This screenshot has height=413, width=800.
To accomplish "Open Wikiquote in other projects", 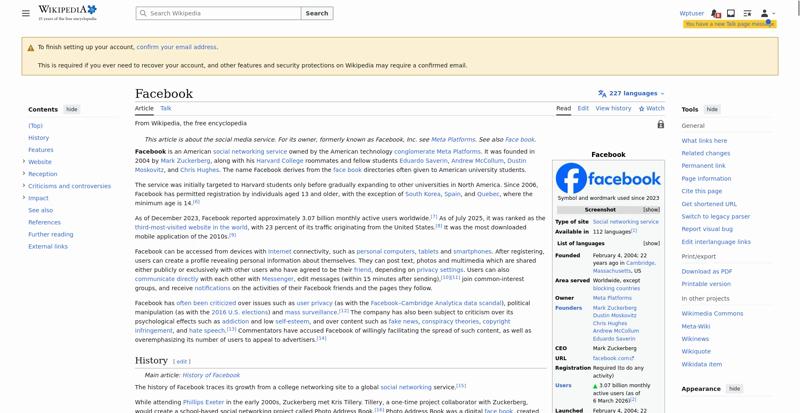I will click(x=696, y=352).
